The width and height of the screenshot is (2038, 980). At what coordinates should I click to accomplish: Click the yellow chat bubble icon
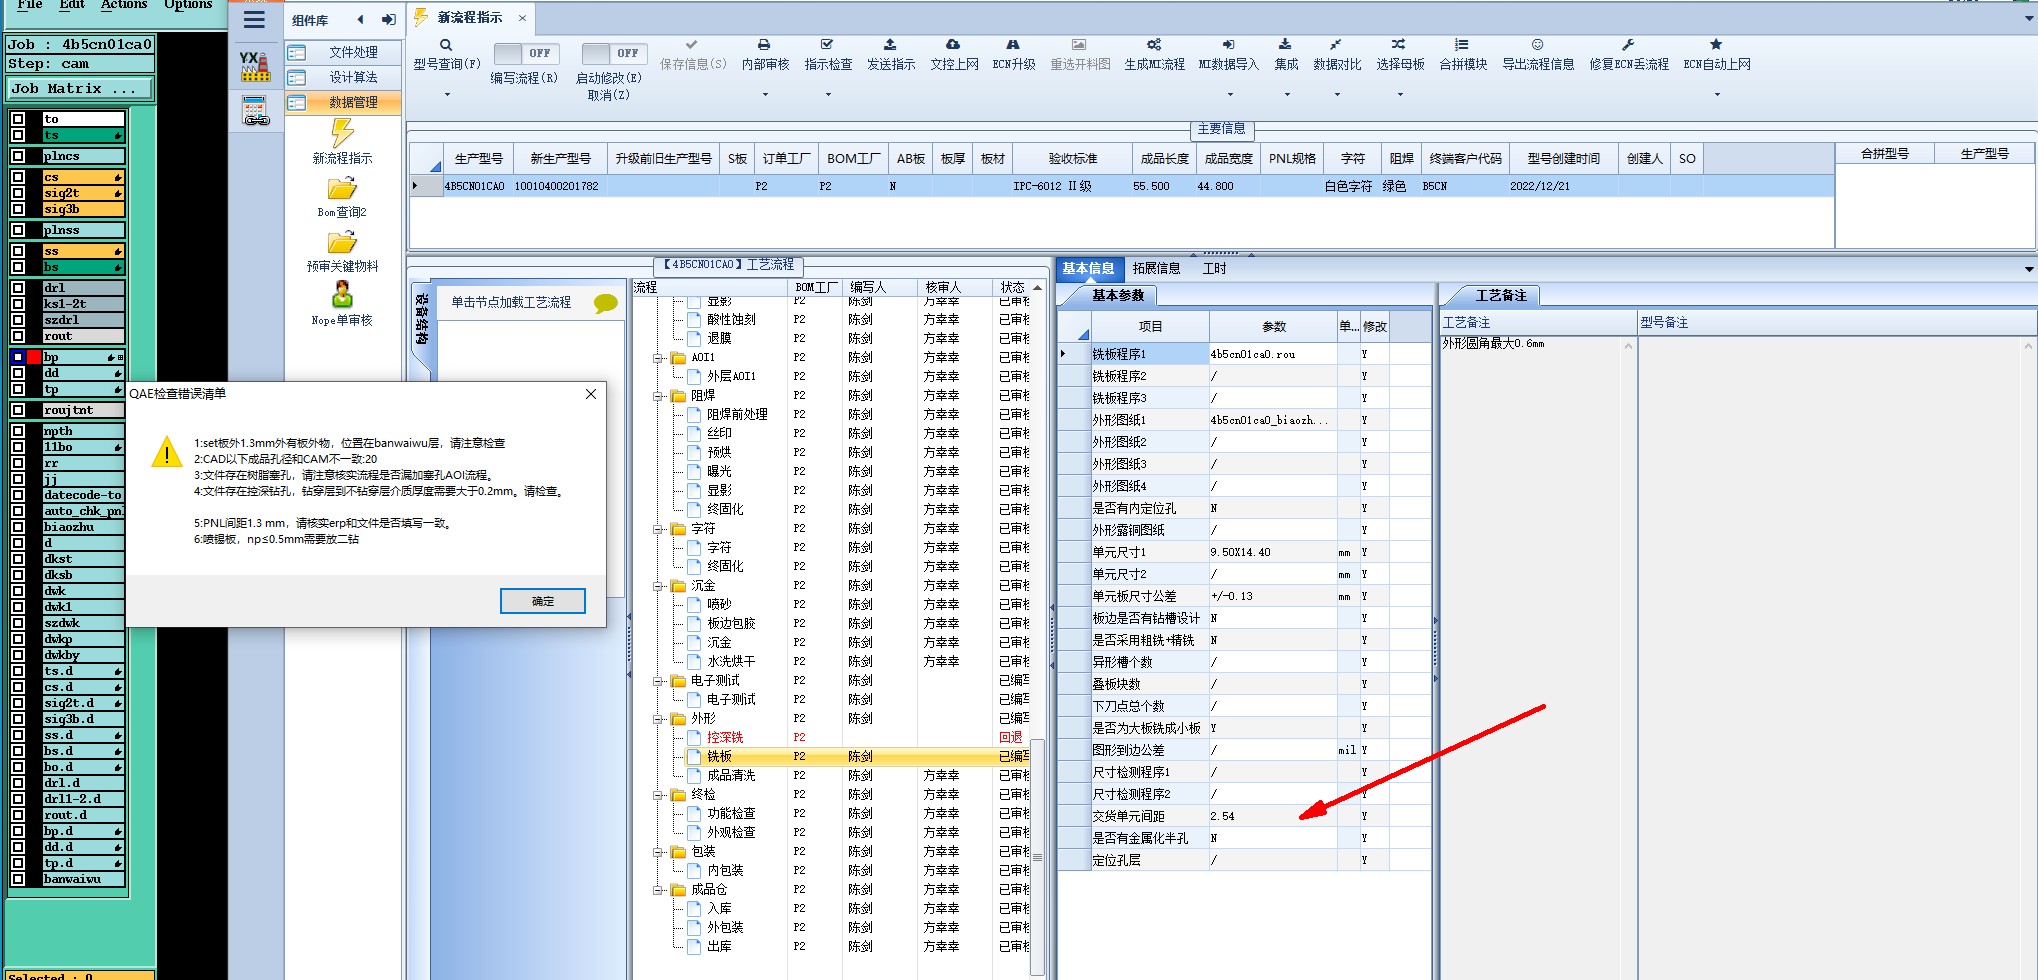605,303
